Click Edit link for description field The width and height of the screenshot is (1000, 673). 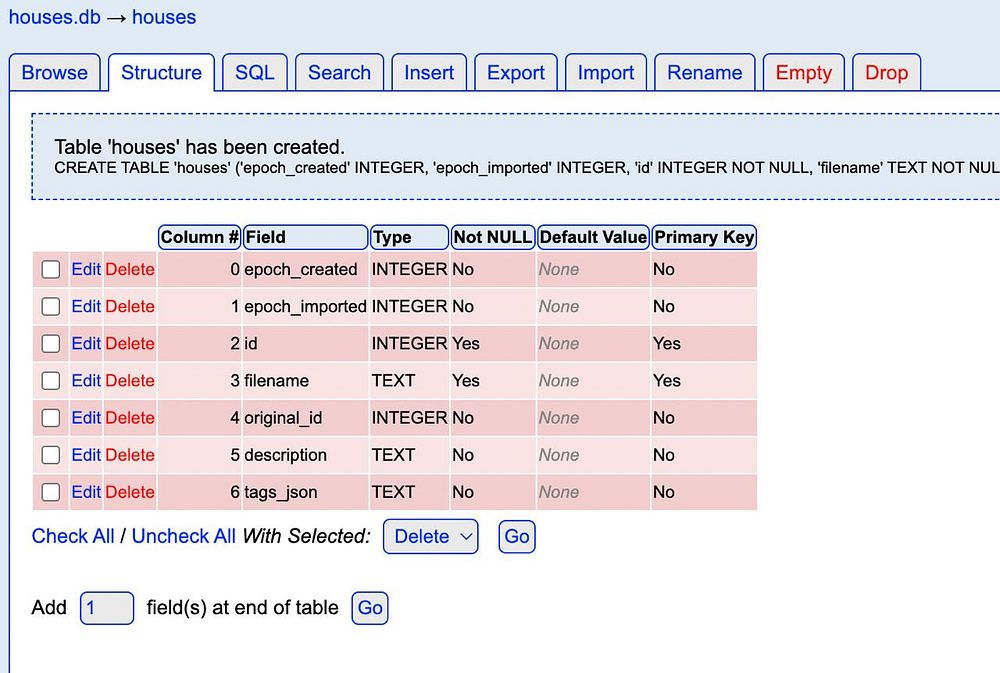(x=86, y=455)
